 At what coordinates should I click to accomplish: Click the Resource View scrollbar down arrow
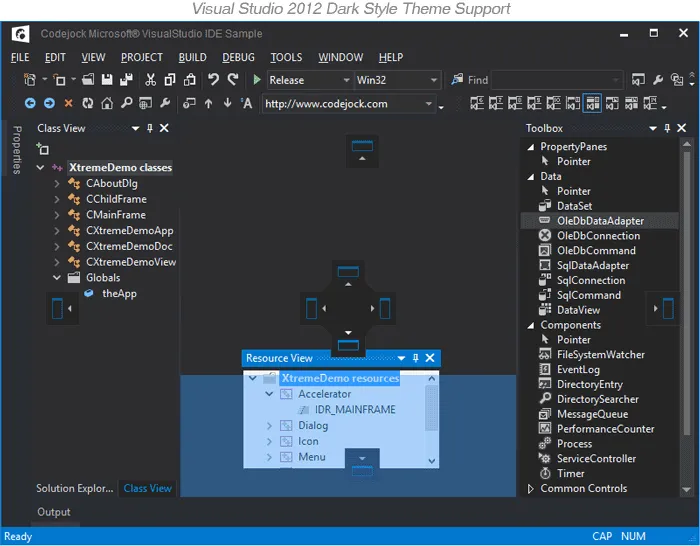click(x=432, y=461)
